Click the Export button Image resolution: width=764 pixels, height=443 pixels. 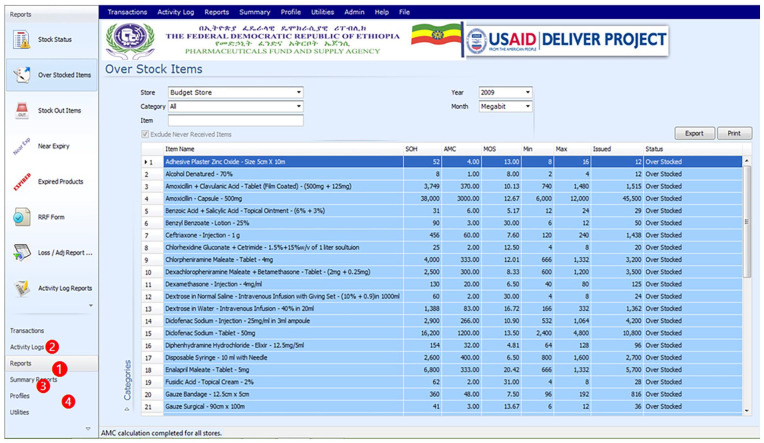[x=693, y=133]
